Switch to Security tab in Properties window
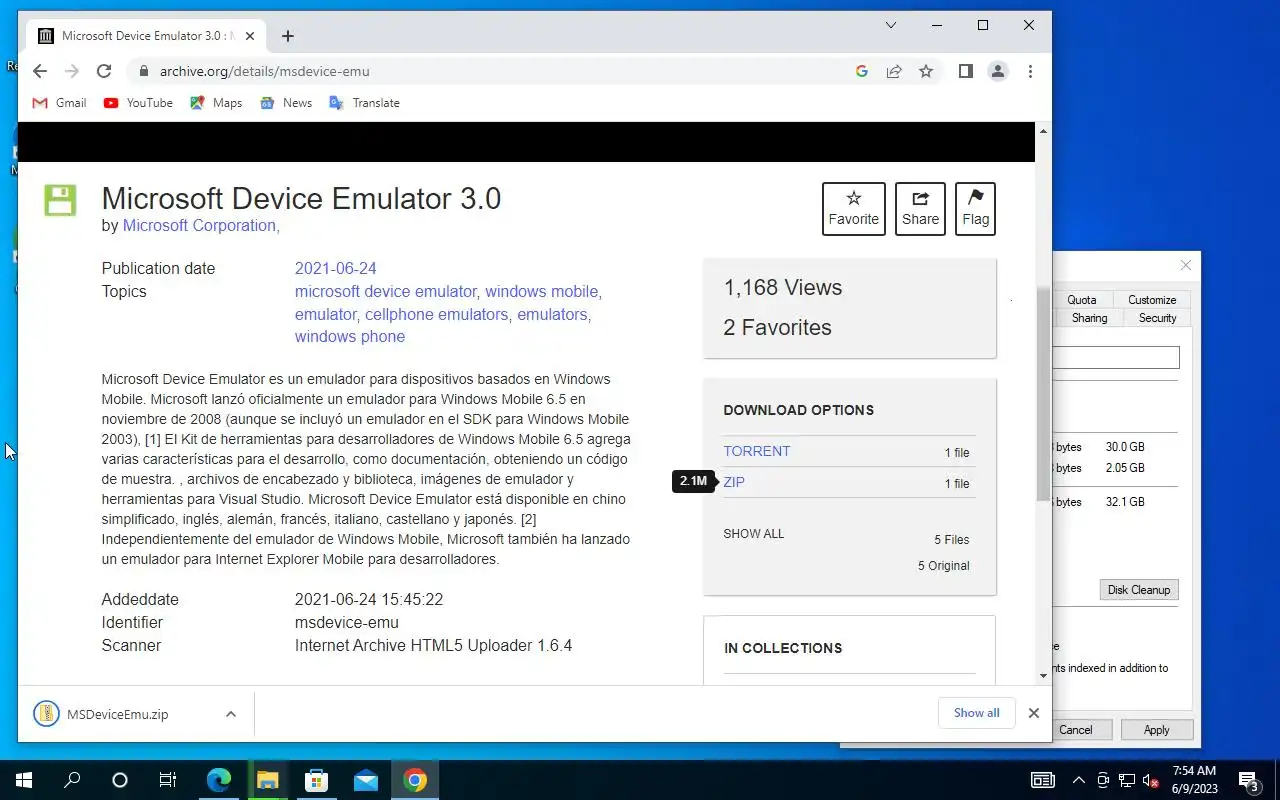Screen dimensions: 1280x800 click(x=1157, y=318)
